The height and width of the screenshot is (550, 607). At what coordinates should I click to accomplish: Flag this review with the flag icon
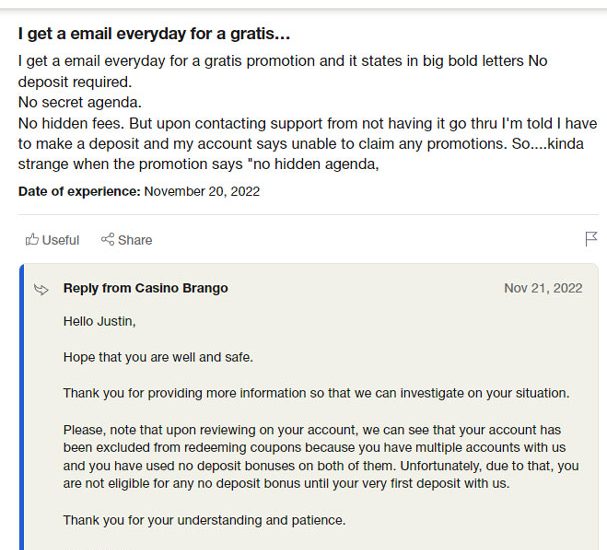click(591, 239)
